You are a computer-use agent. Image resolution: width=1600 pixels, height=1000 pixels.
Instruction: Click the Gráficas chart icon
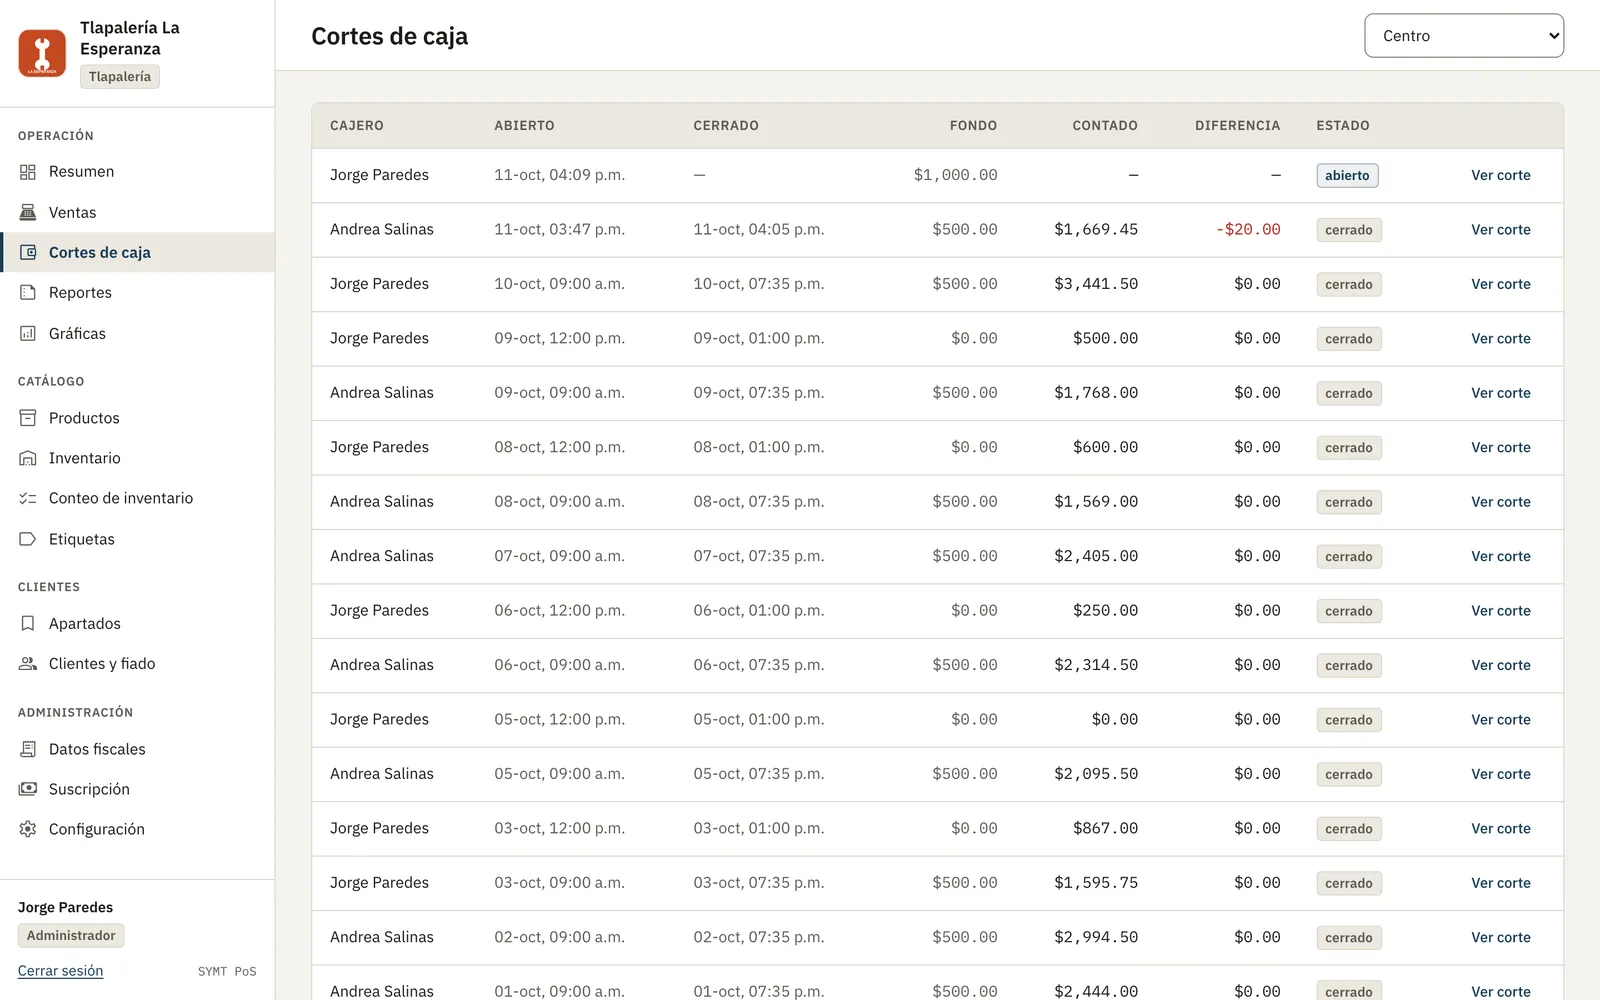[x=28, y=333]
